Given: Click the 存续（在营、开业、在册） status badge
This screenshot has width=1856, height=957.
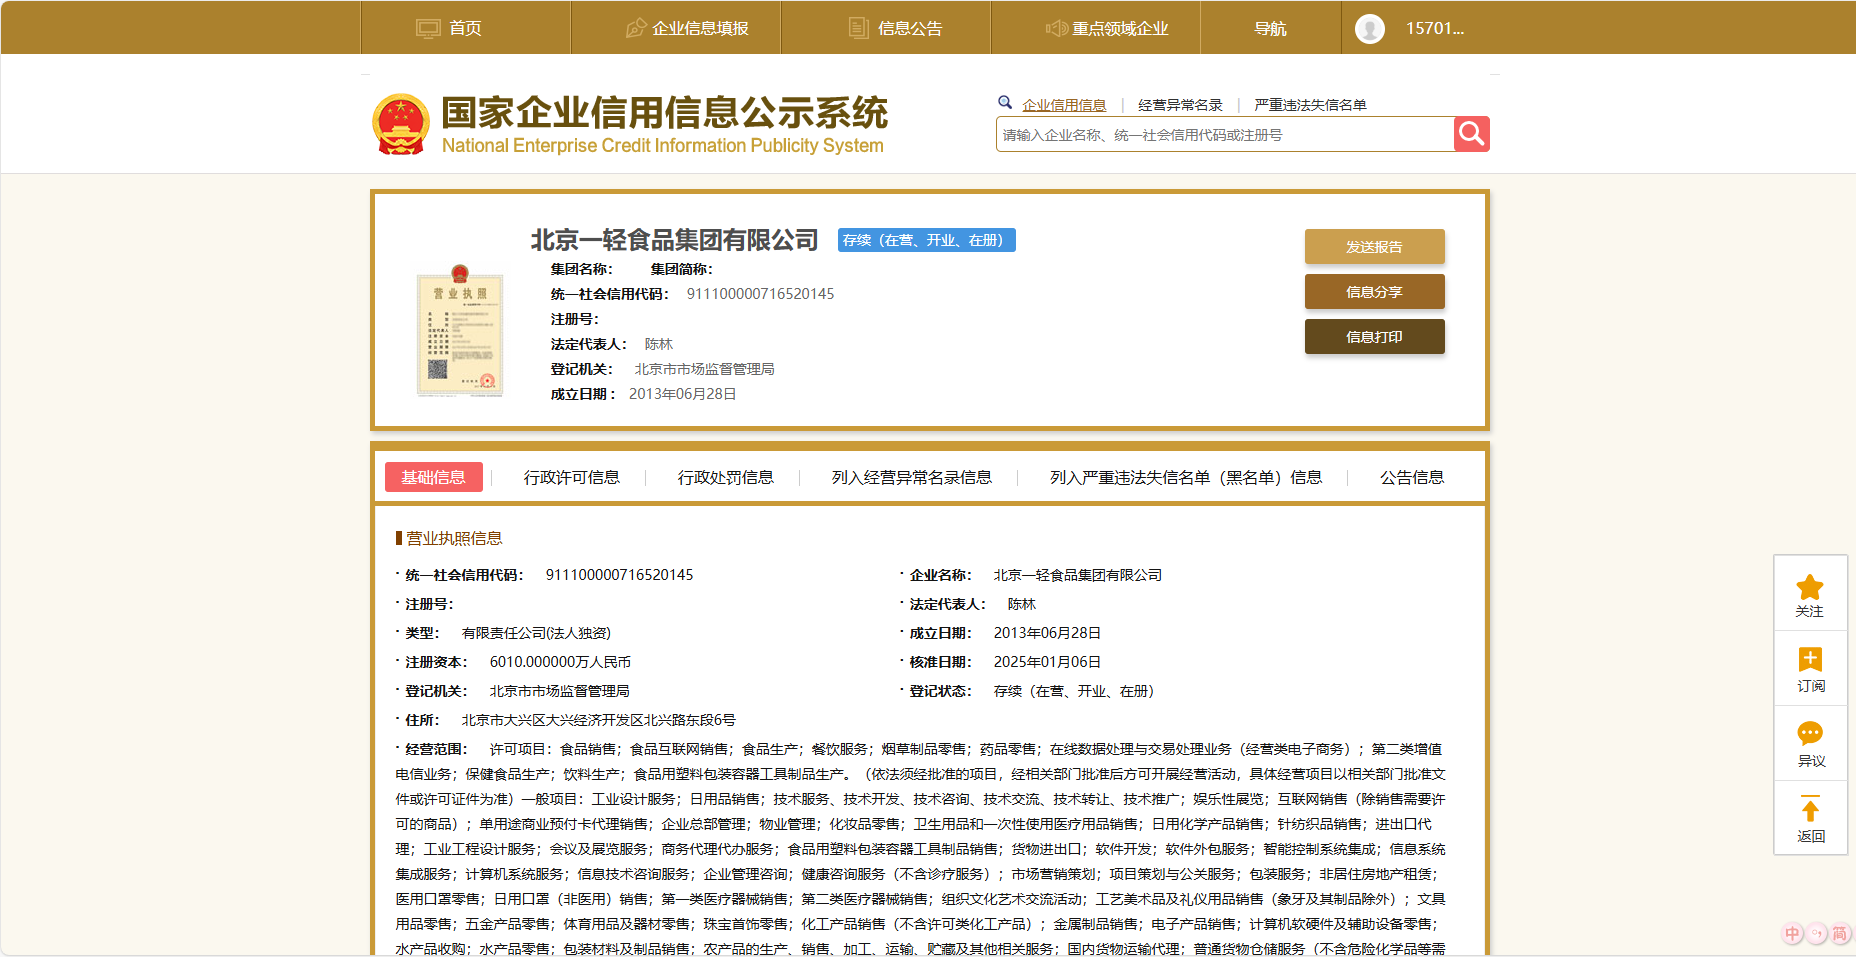Looking at the screenshot, I should coord(927,240).
